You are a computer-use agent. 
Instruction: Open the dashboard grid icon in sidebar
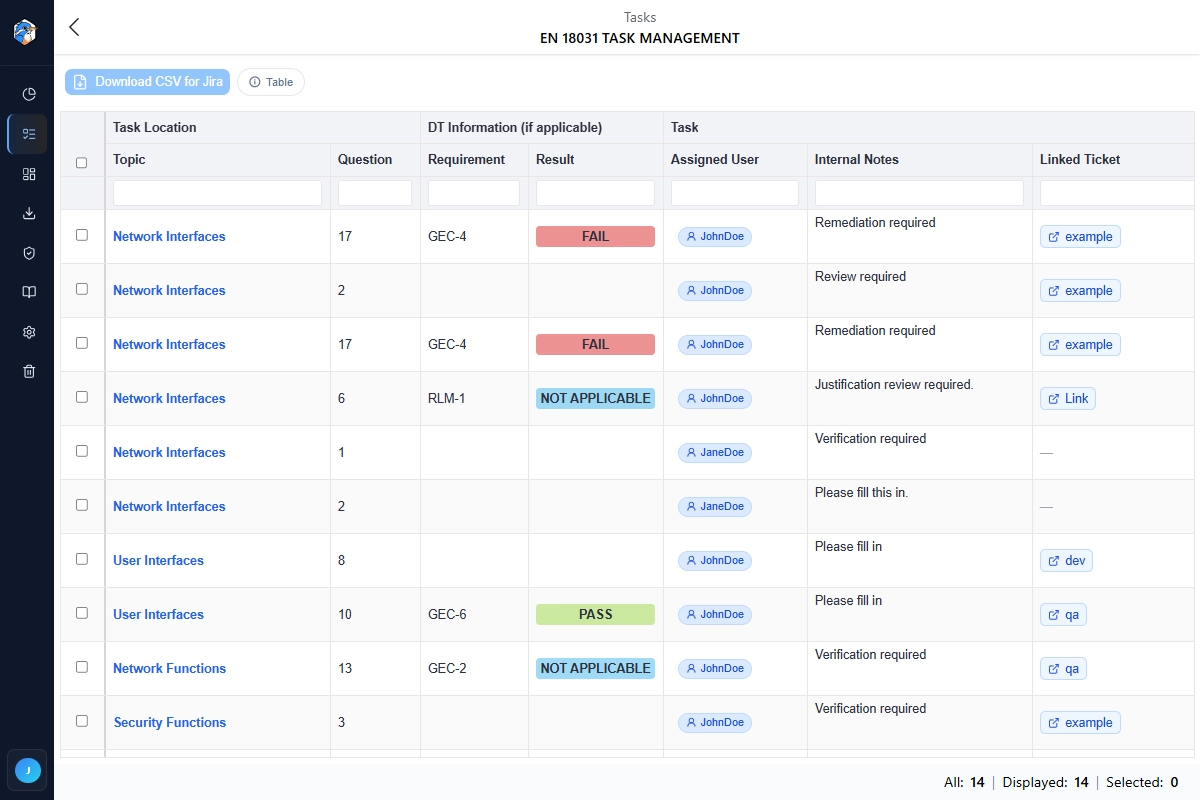[x=28, y=173]
